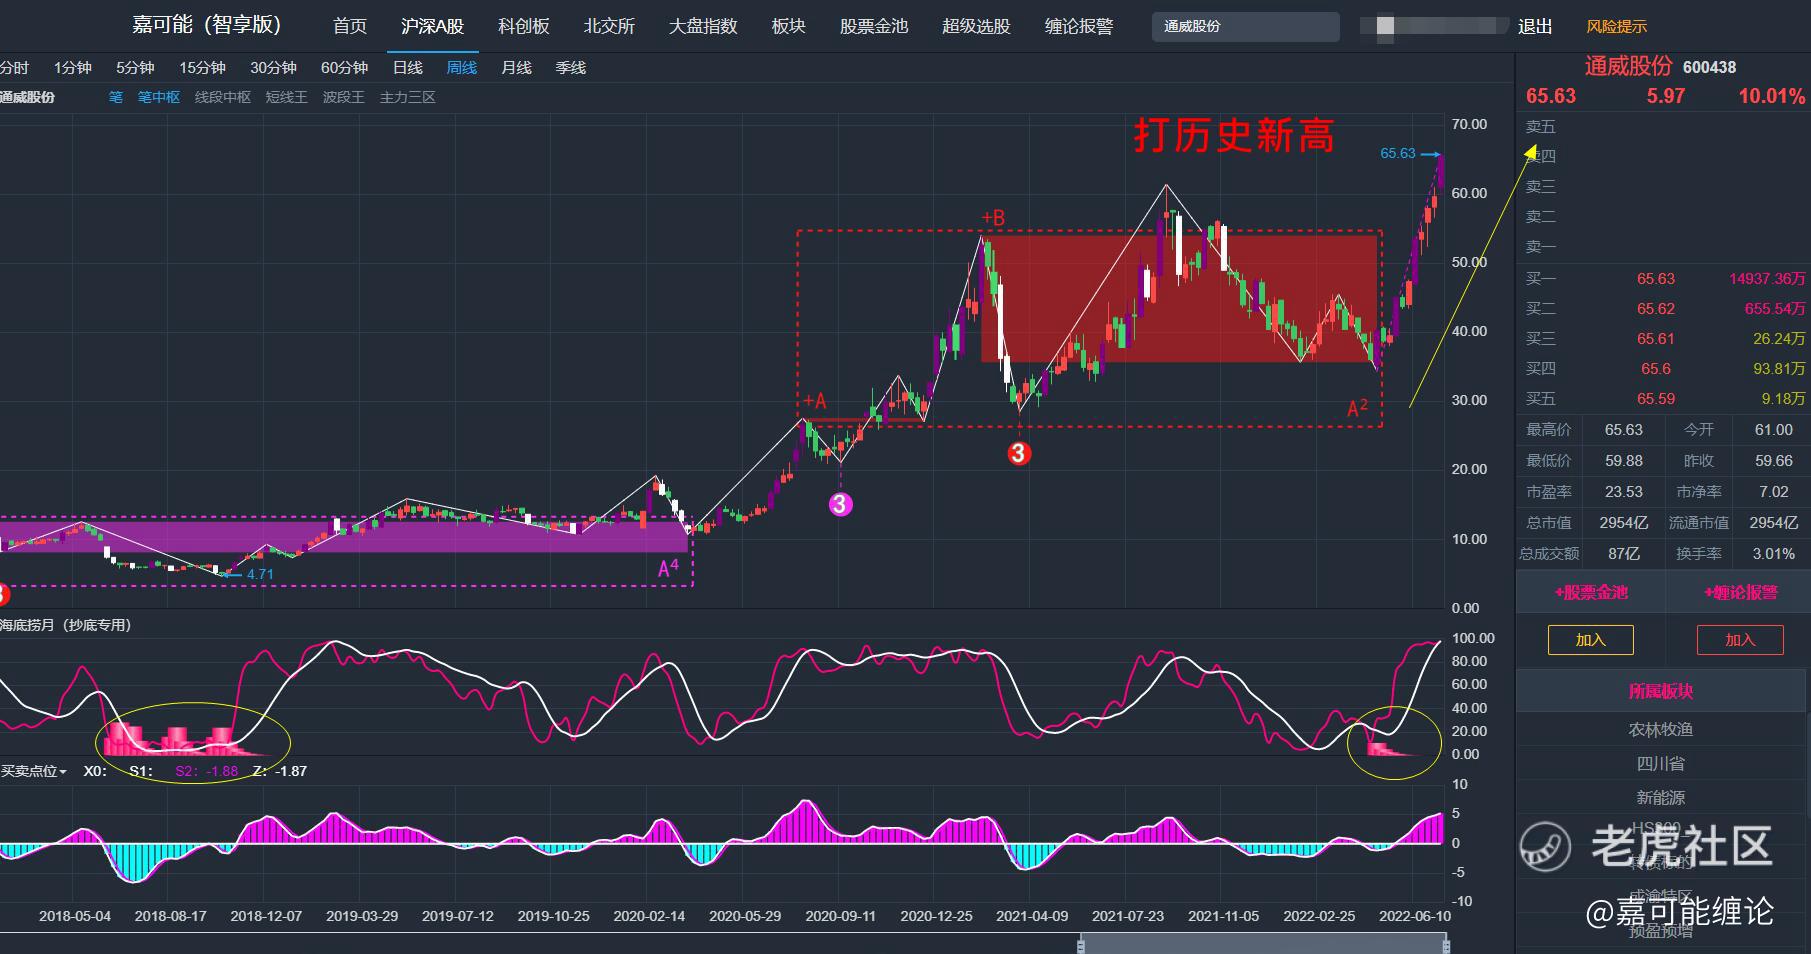This screenshot has height=954, width=1811.
Task: Switch chart to 60分钟 timeframe
Action: 344,68
